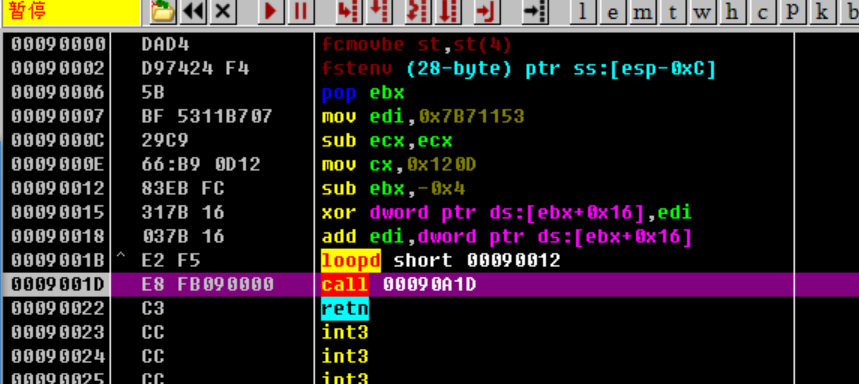Select 'loopd short 00090012' instruction
This screenshot has width=859, height=384.
point(440,261)
